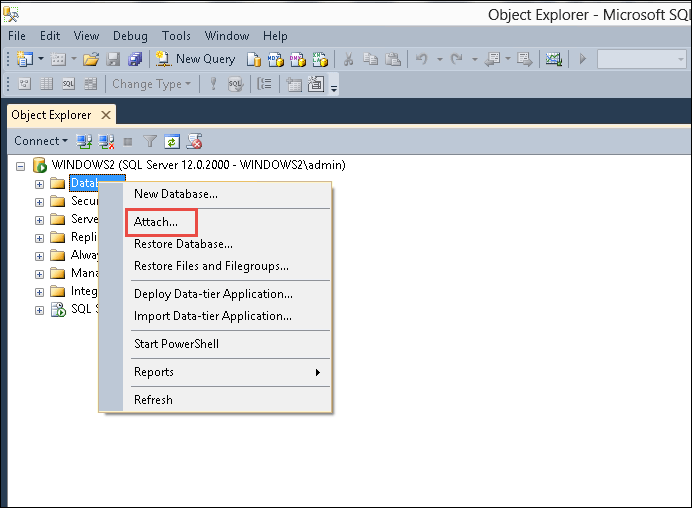
Task: Expand the Security folder node
Action: pyautogui.click(x=39, y=202)
